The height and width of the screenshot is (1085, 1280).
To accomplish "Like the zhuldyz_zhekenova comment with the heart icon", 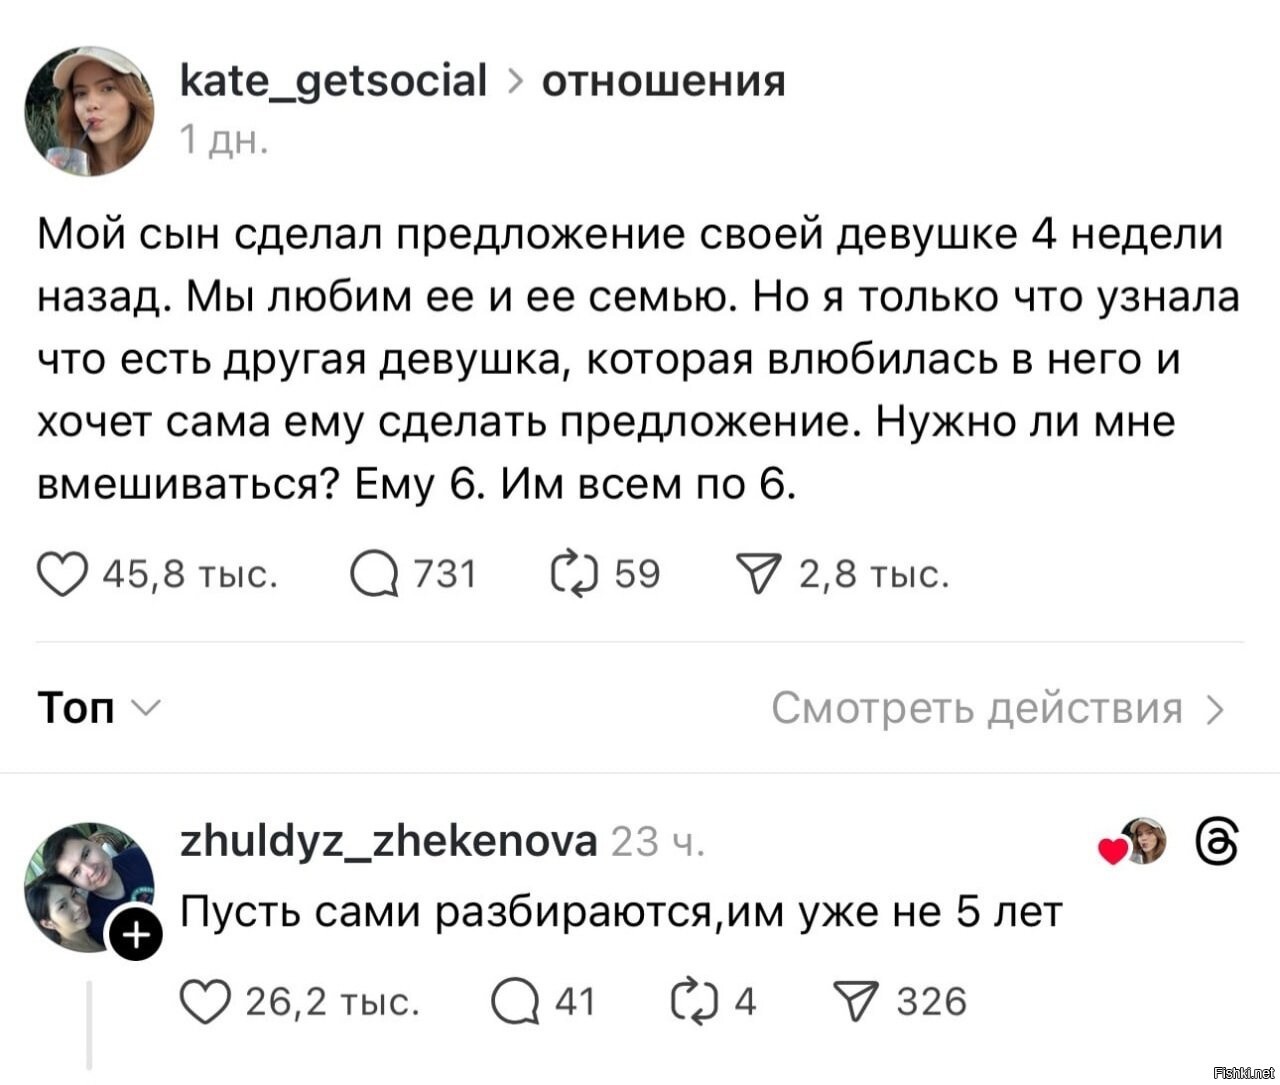I will 205,1002.
